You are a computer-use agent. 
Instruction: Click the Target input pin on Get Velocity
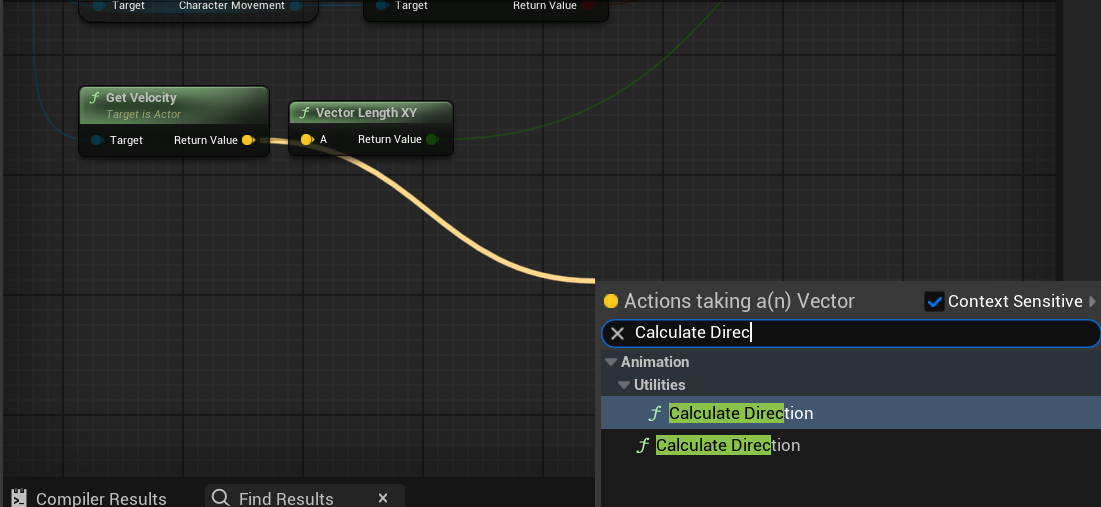click(x=98, y=140)
